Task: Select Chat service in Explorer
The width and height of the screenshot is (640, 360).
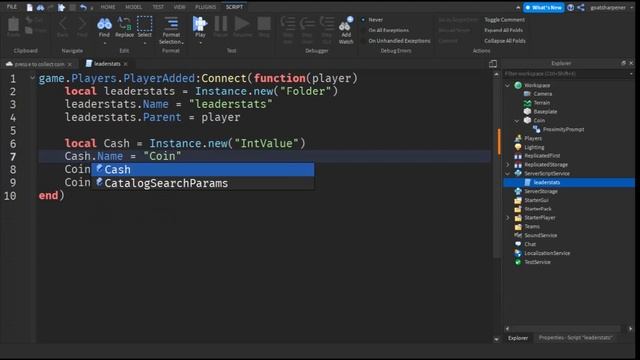Action: [x=530, y=244]
